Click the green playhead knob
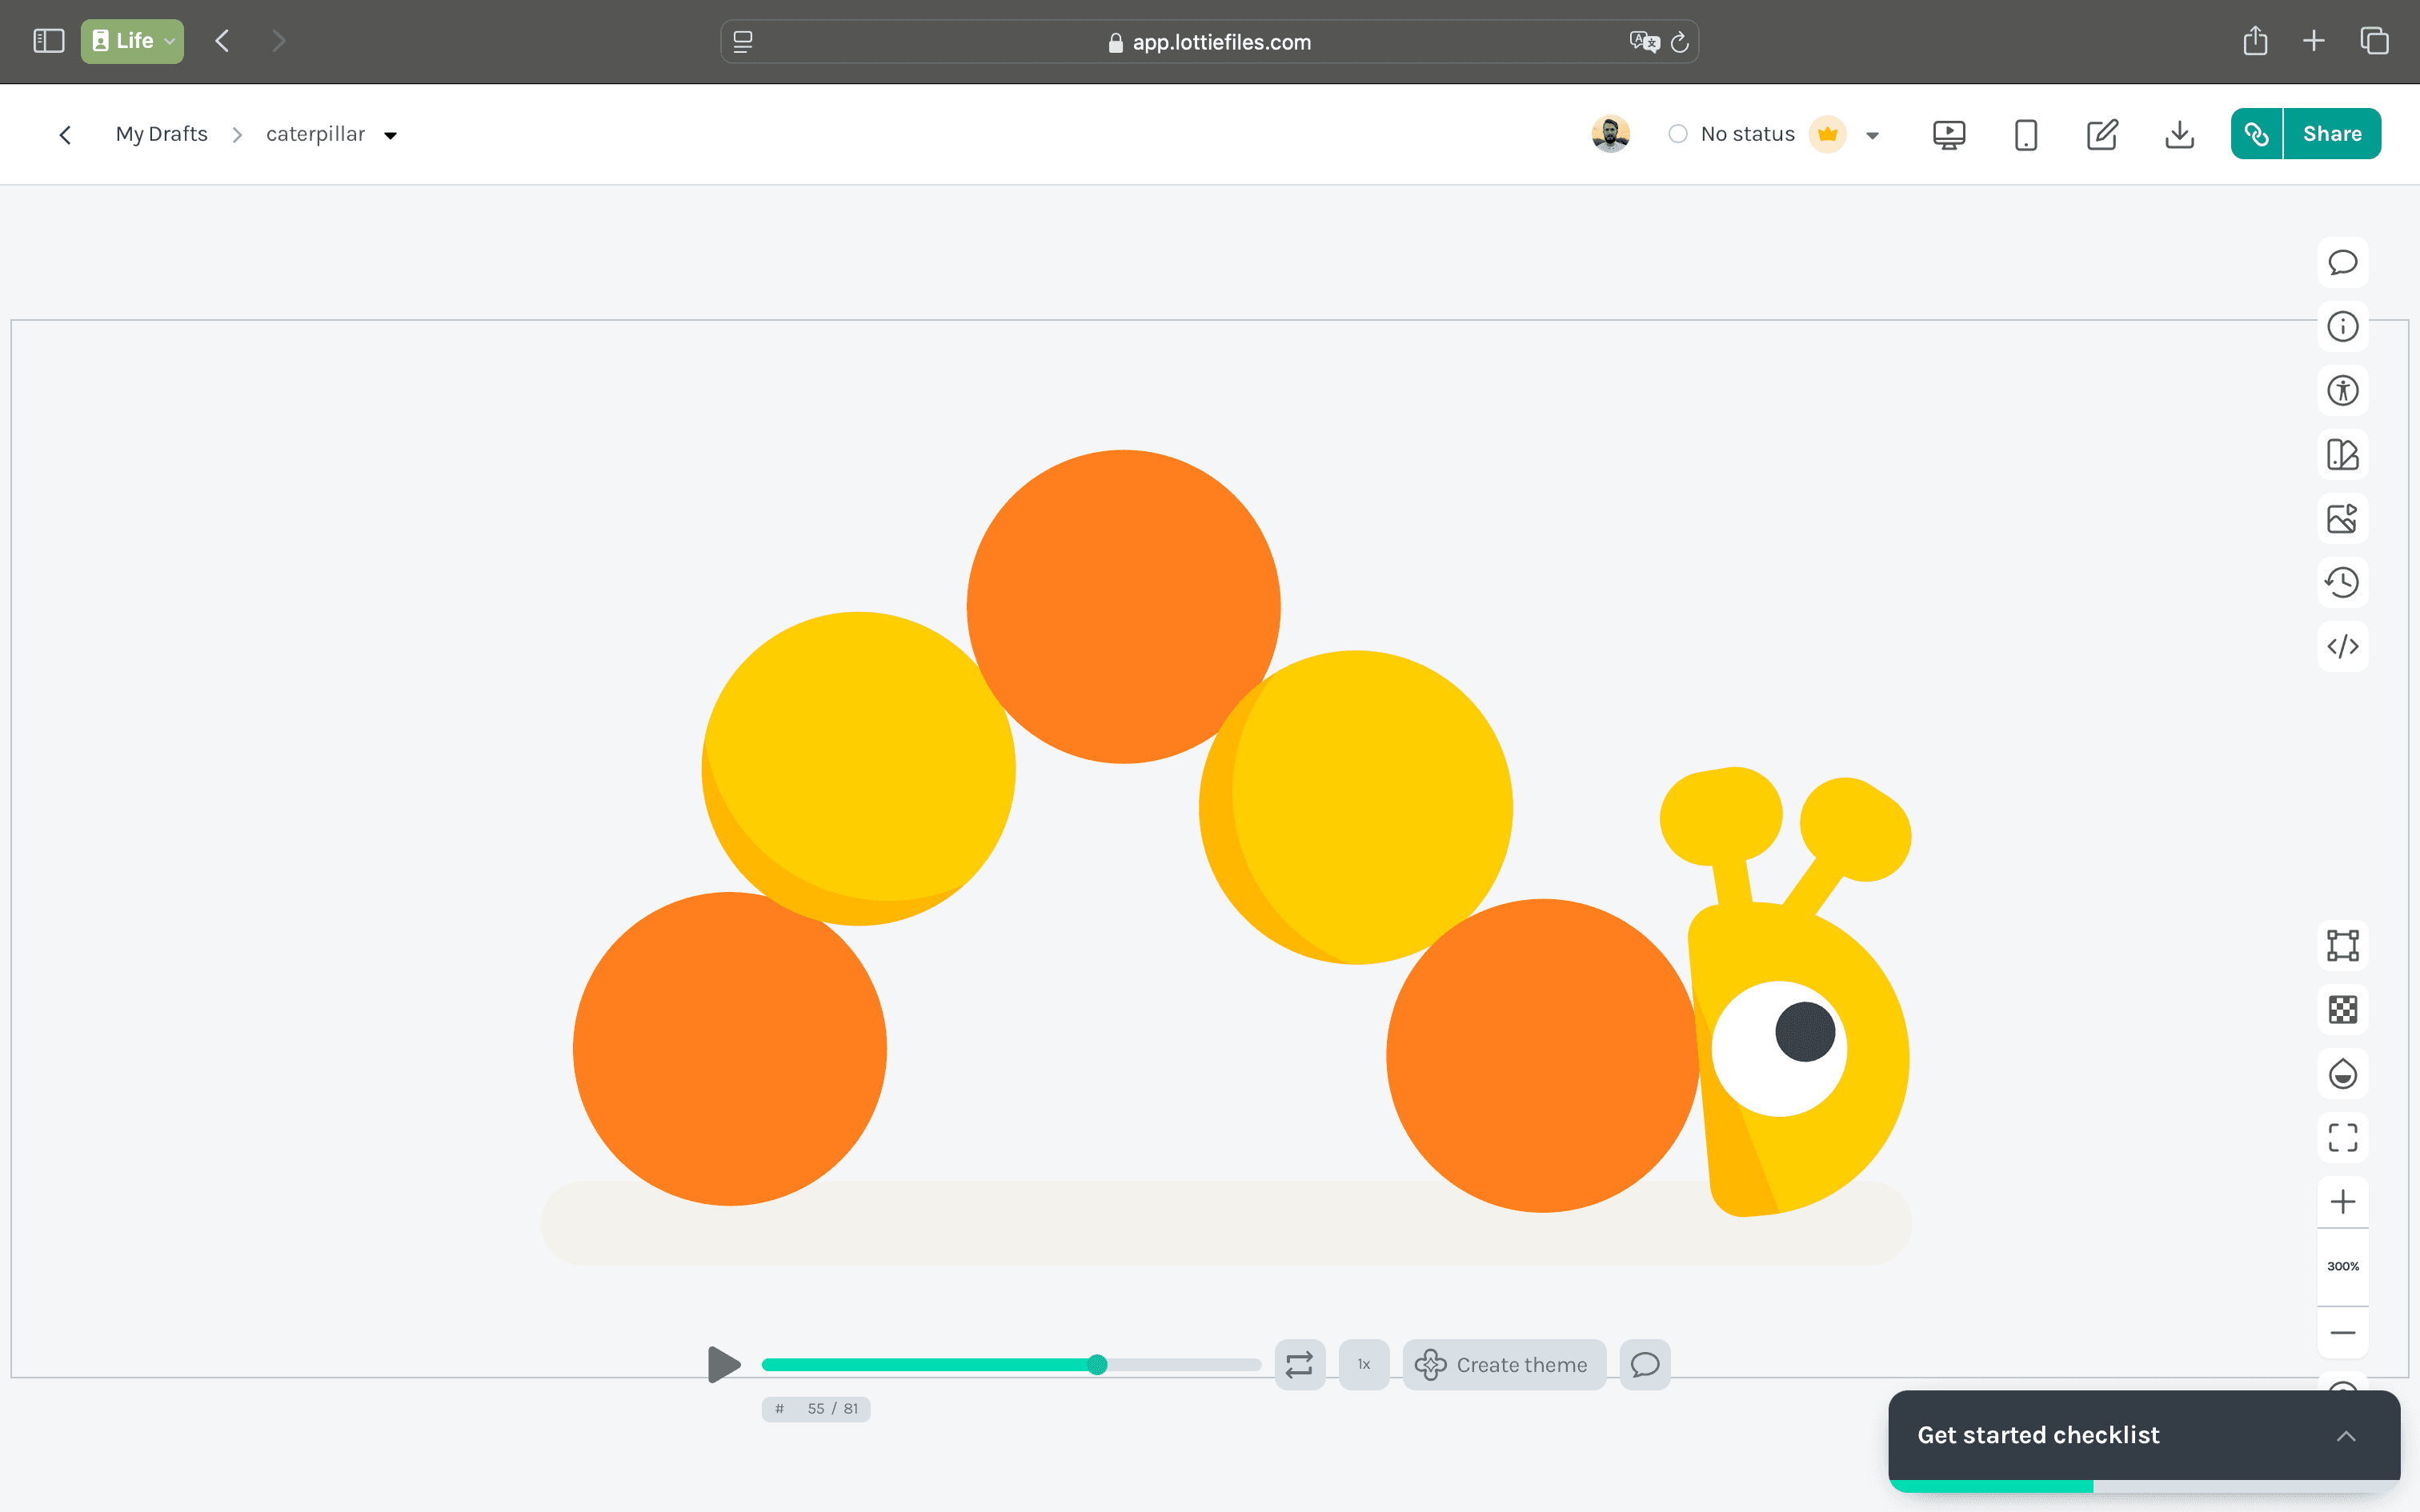 (x=1097, y=1364)
